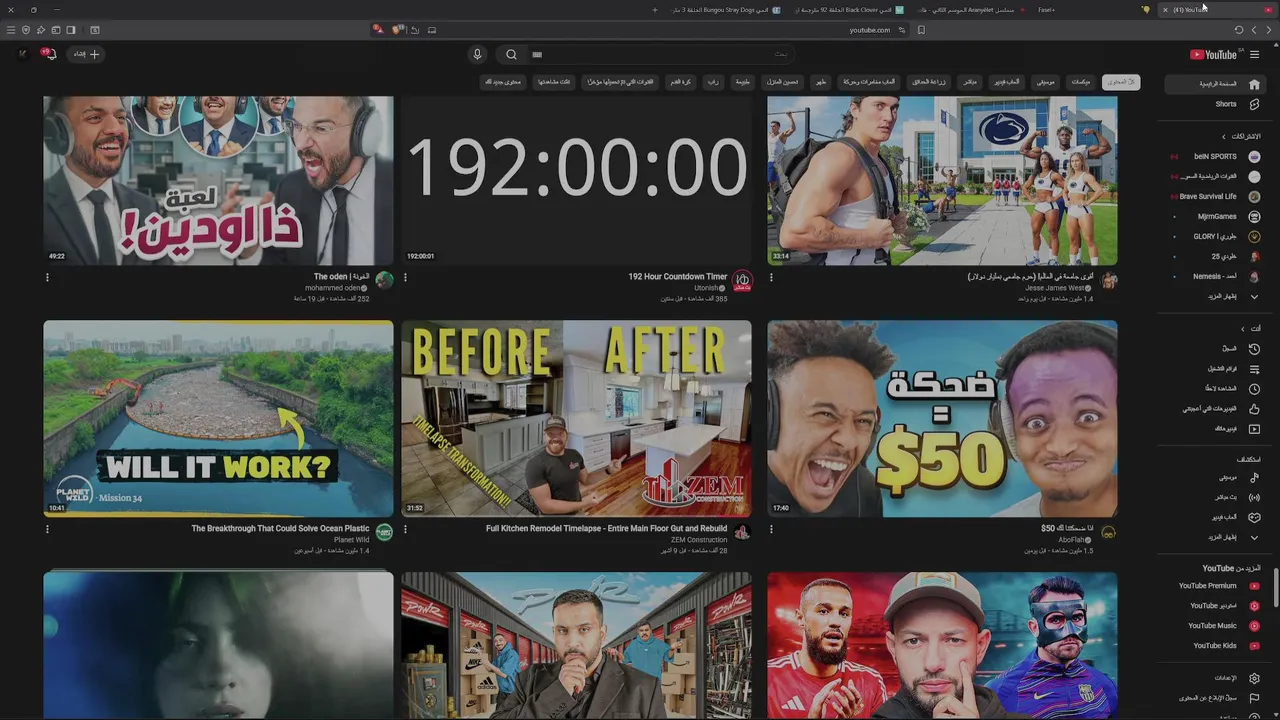
Task: Open more options for Full Kitchen Remodel video
Action: click(x=405, y=529)
